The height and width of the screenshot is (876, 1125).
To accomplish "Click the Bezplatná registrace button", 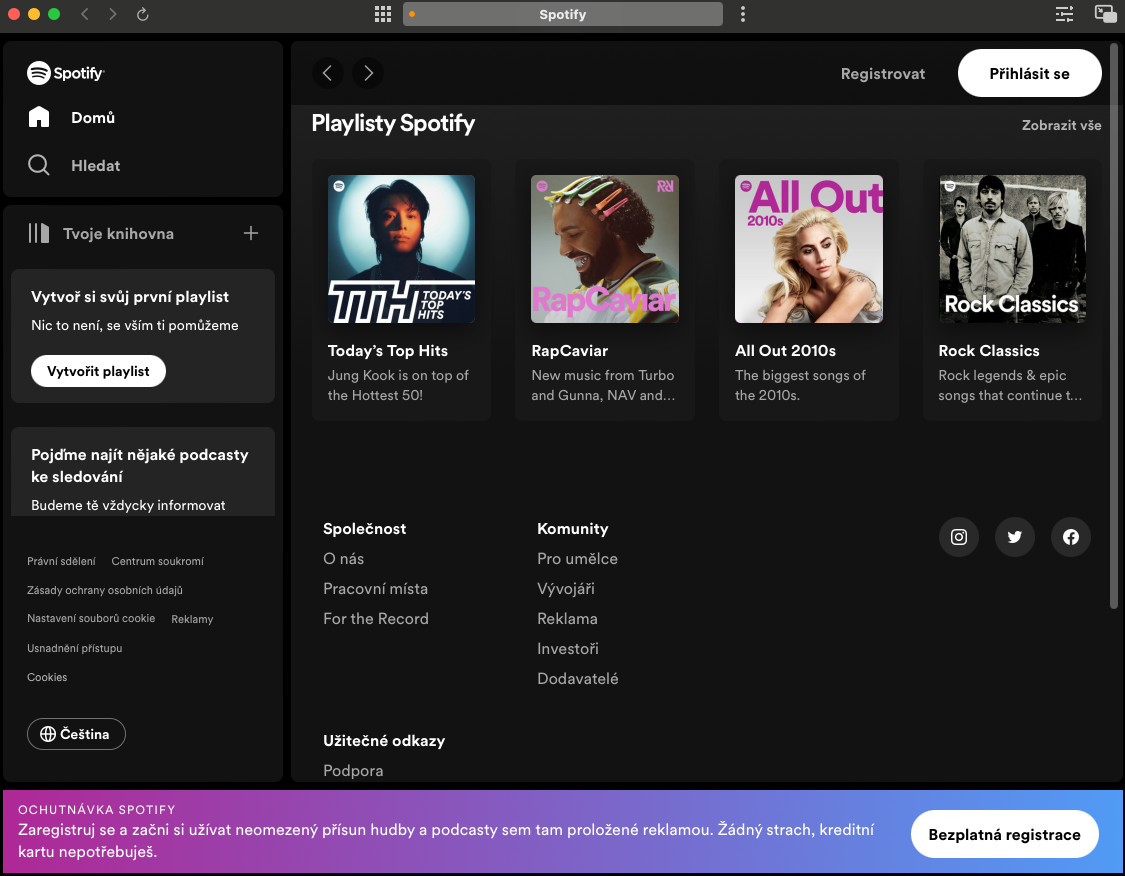I will (1004, 834).
